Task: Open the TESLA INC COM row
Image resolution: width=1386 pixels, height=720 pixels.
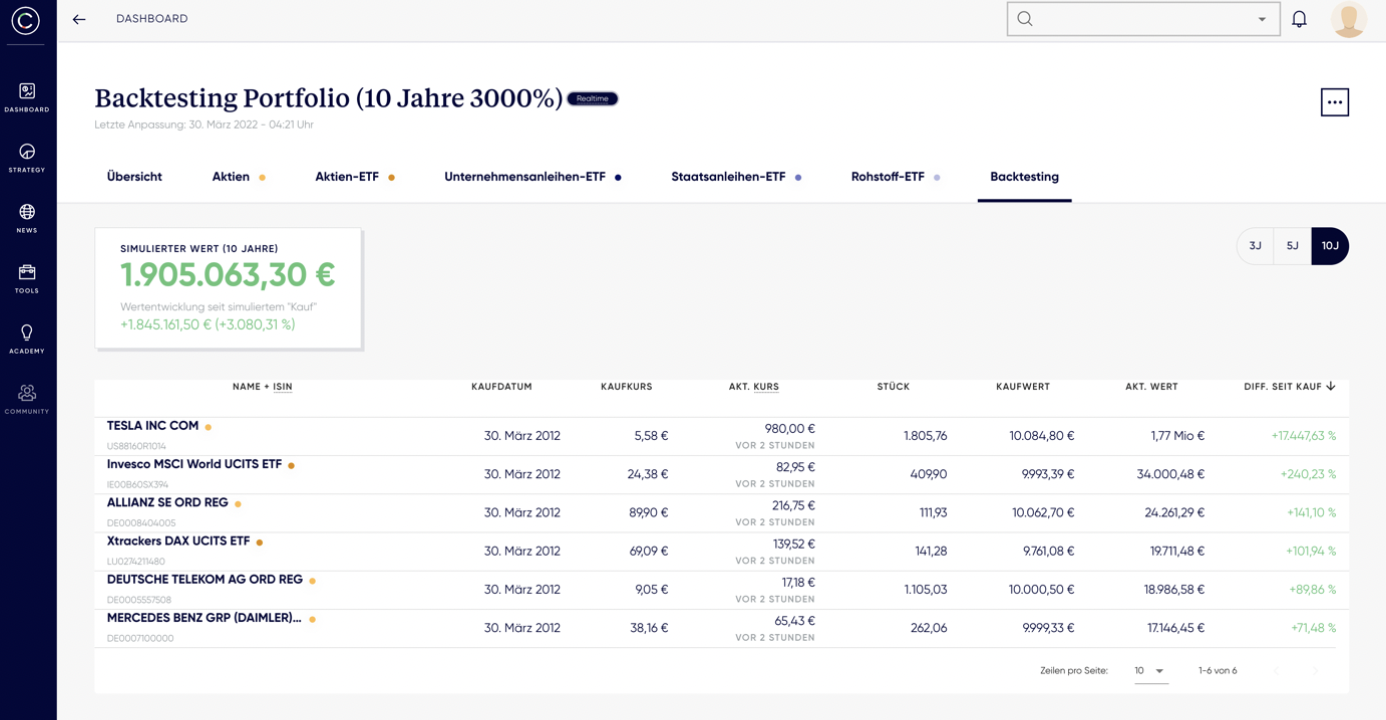Action: 721,436
